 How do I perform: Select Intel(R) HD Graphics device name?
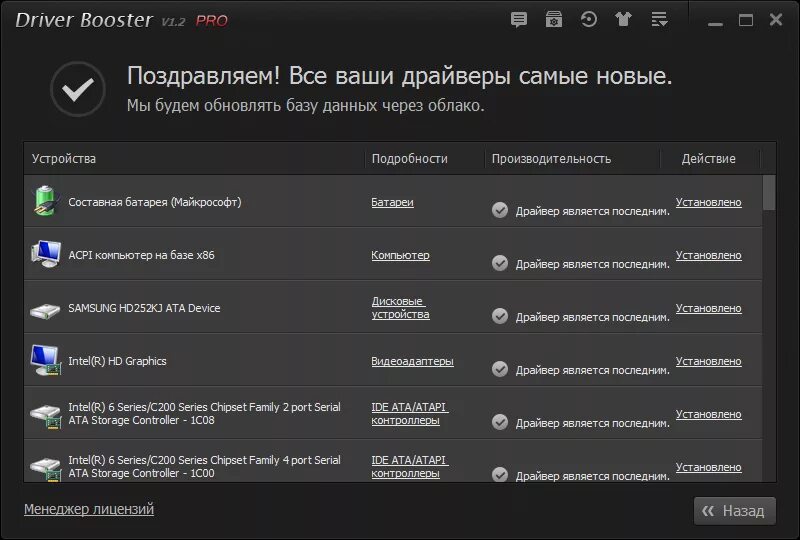(117, 361)
